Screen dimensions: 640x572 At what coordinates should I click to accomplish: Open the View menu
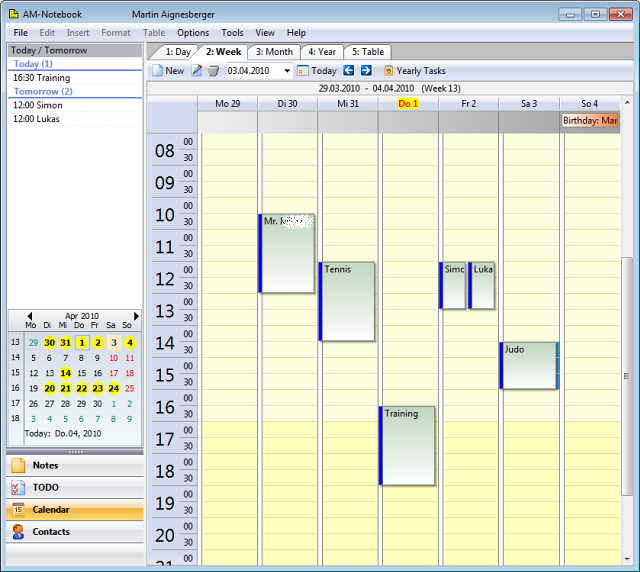click(265, 33)
